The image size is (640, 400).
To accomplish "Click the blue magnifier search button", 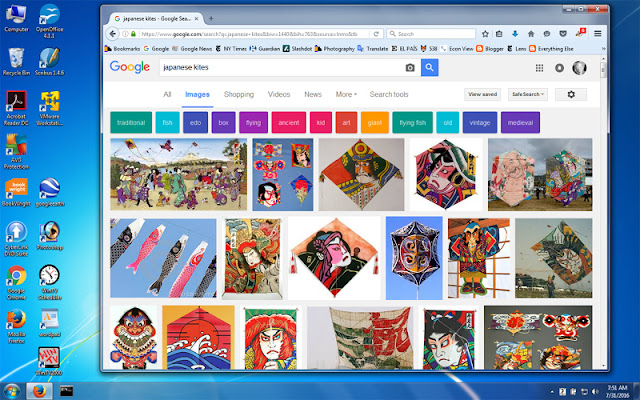I will point(429,68).
